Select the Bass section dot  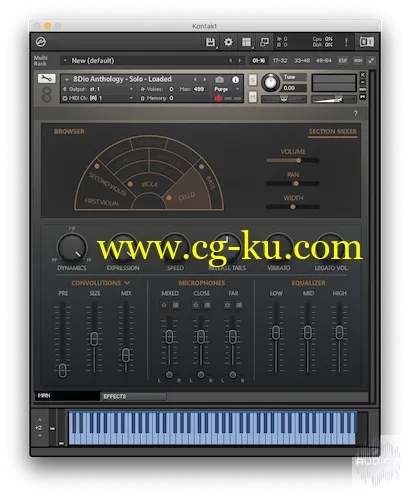click(201, 166)
